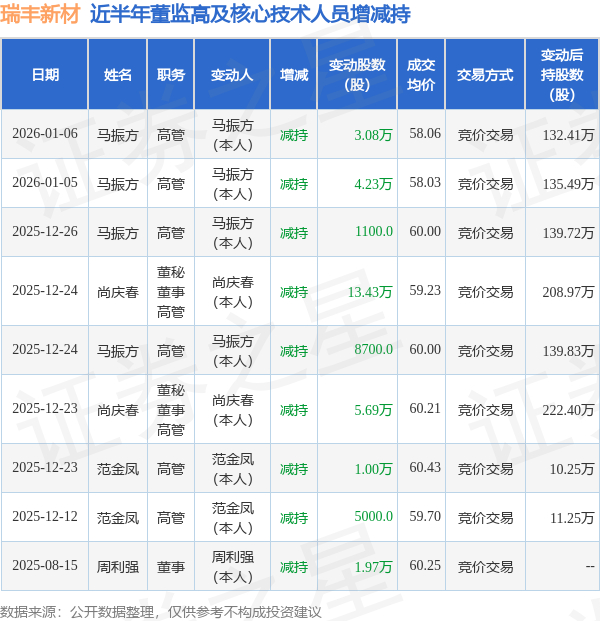Click the holdings value 10.25万

tap(572, 469)
